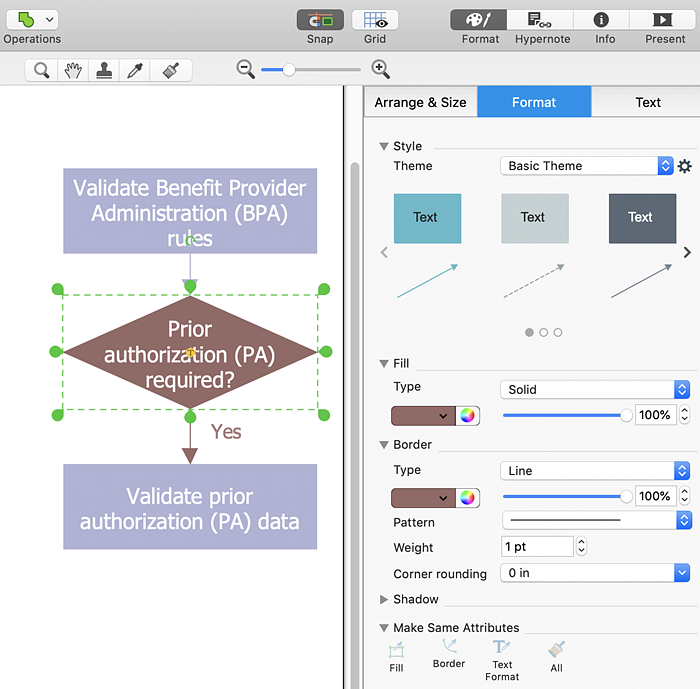The image size is (700, 689).
Task: Click Make Same Border button
Action: pos(449,654)
